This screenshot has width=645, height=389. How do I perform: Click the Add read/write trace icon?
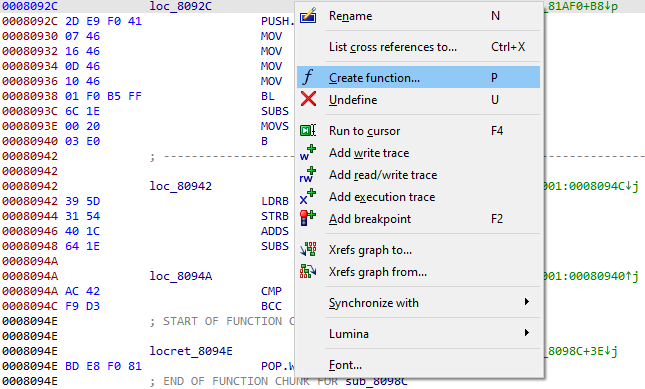(308, 175)
